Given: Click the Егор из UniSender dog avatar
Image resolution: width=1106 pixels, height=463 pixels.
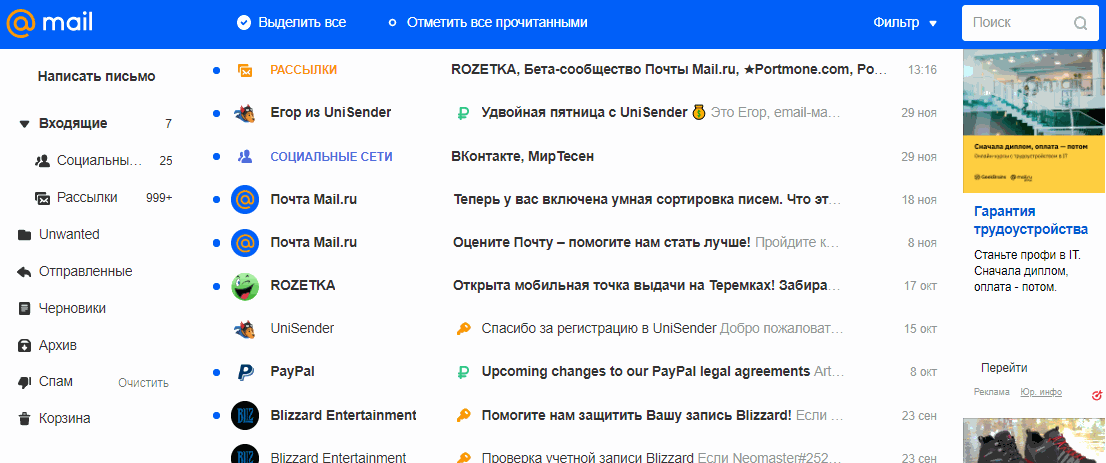Looking at the screenshot, I should pos(245,113).
